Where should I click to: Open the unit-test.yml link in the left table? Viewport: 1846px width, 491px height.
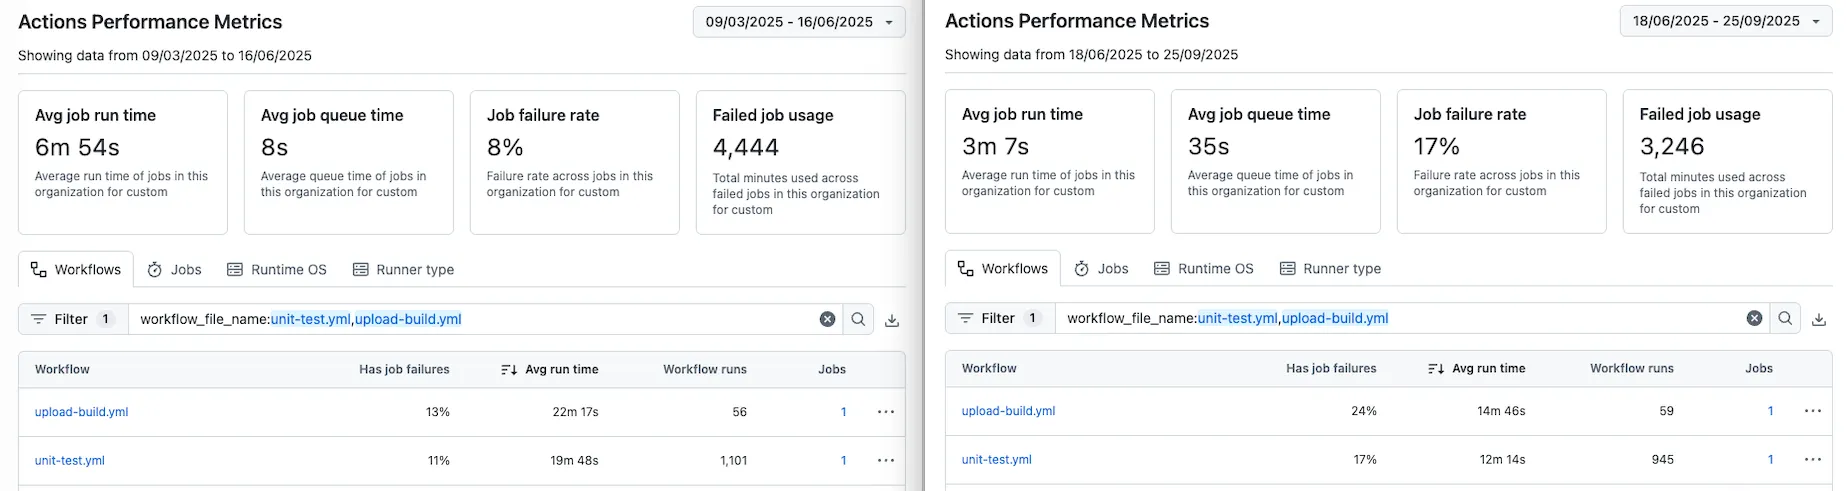click(69, 461)
